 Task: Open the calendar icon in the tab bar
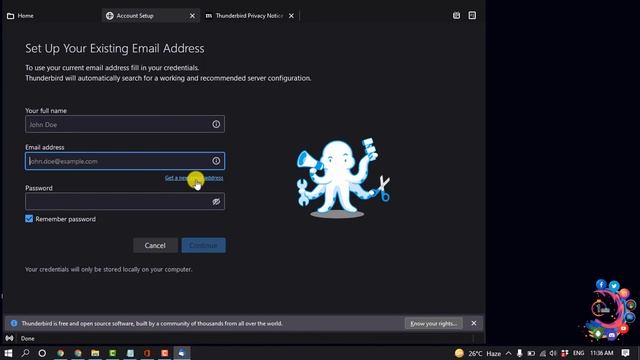pyautogui.click(x=456, y=16)
